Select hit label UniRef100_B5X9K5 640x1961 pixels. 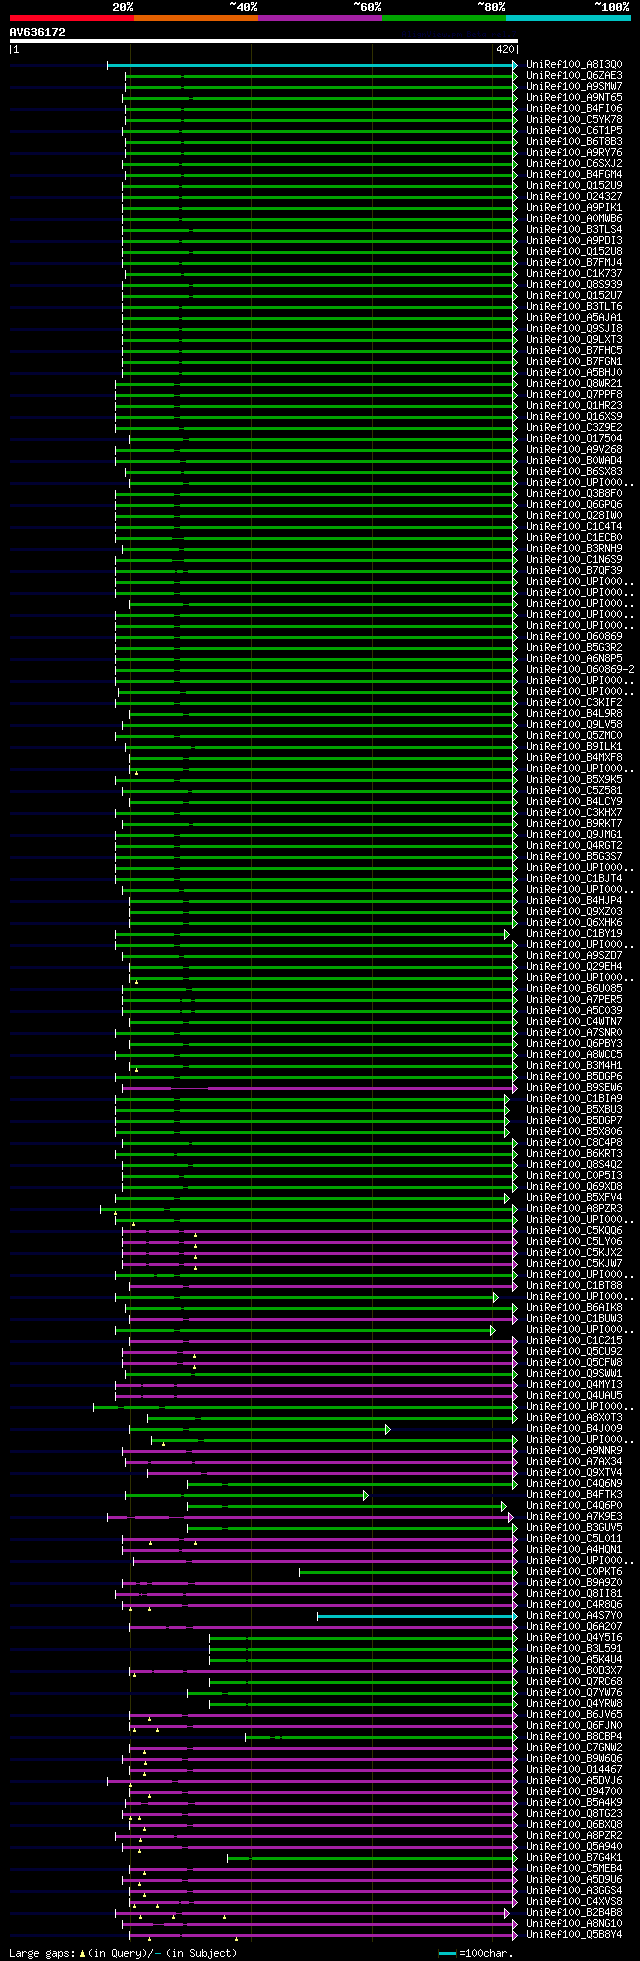pos(574,780)
